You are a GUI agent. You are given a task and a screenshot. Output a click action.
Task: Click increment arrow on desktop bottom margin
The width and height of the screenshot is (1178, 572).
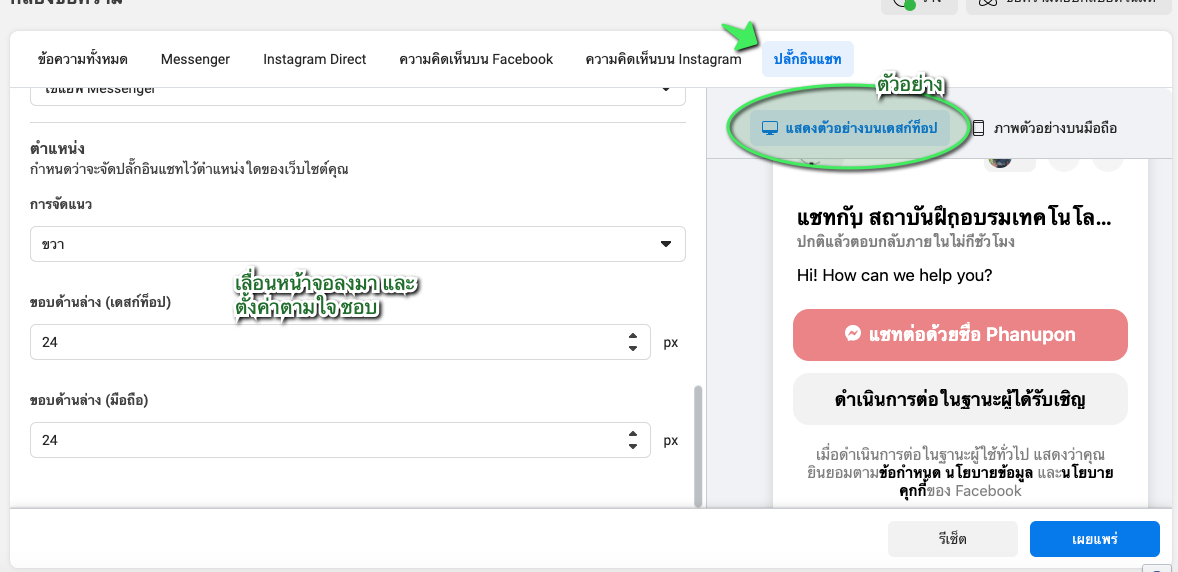(633, 336)
